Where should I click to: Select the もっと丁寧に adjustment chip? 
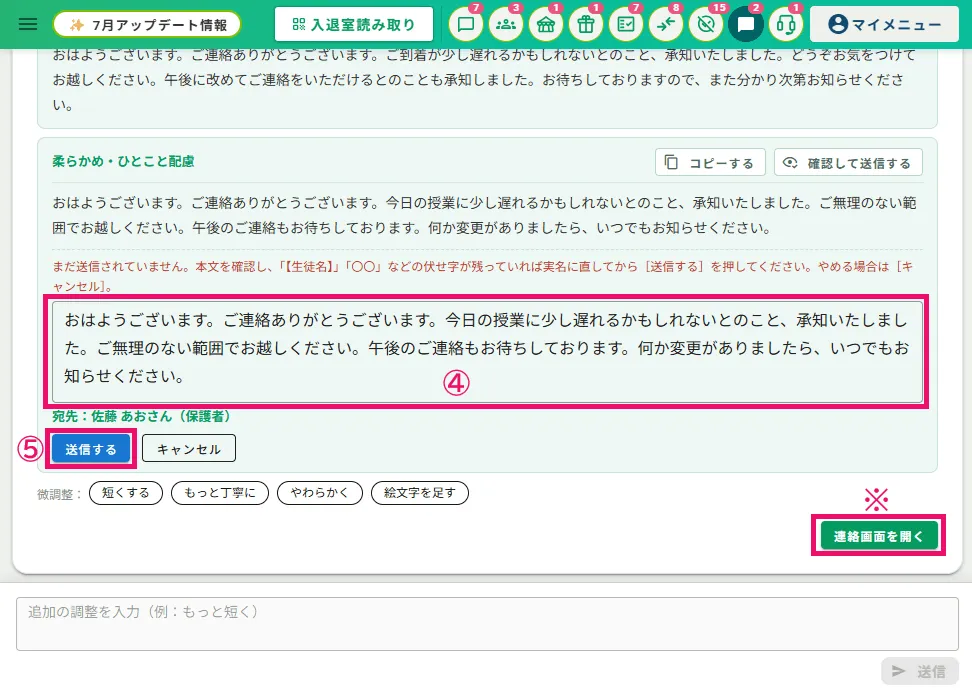point(219,493)
